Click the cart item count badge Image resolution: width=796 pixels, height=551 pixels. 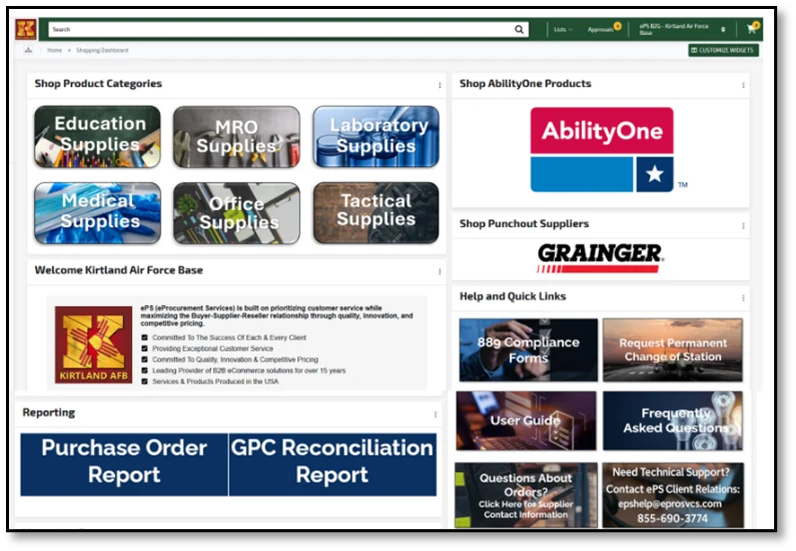[756, 24]
